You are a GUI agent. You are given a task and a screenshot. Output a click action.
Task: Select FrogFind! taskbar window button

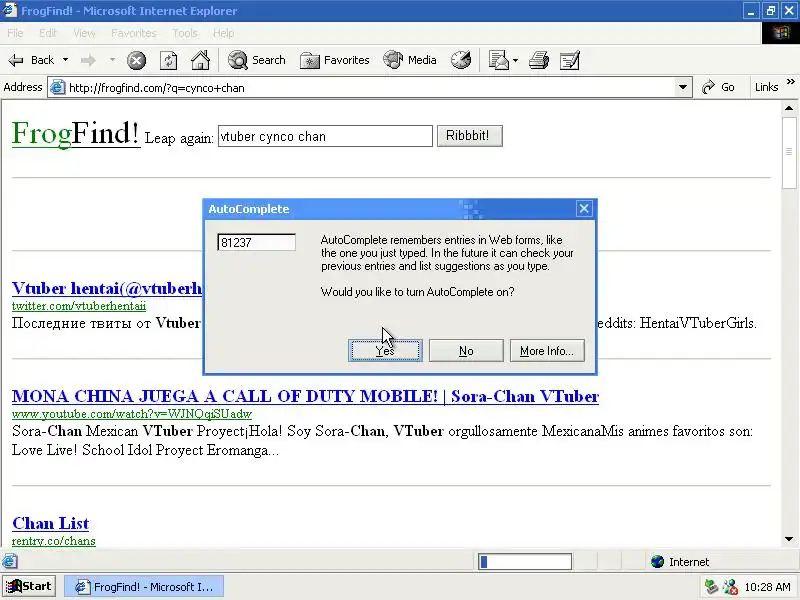coord(144,587)
